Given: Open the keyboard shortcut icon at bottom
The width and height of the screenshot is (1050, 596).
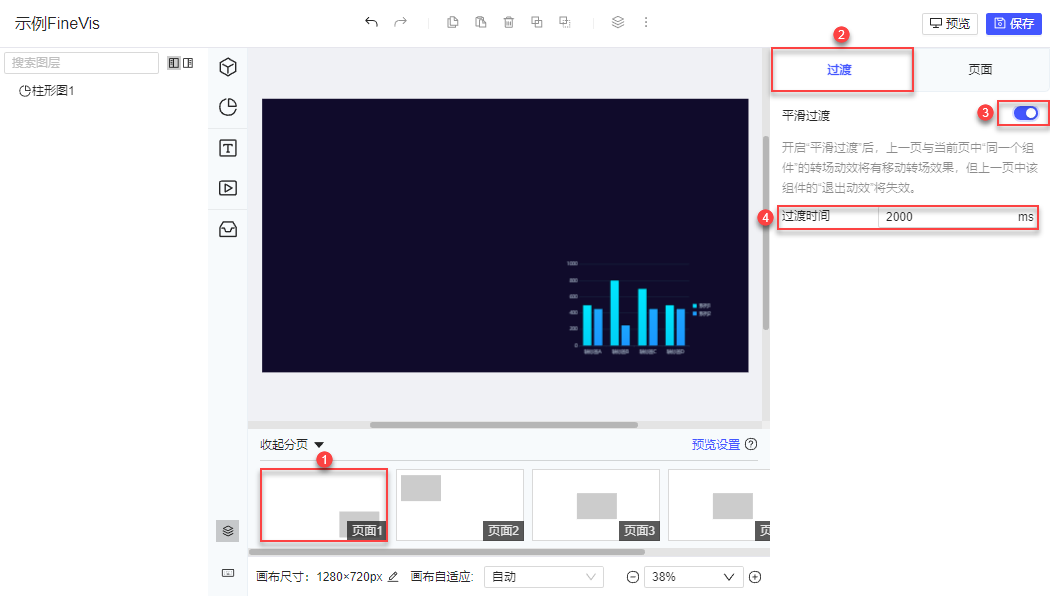Looking at the screenshot, I should (228, 573).
